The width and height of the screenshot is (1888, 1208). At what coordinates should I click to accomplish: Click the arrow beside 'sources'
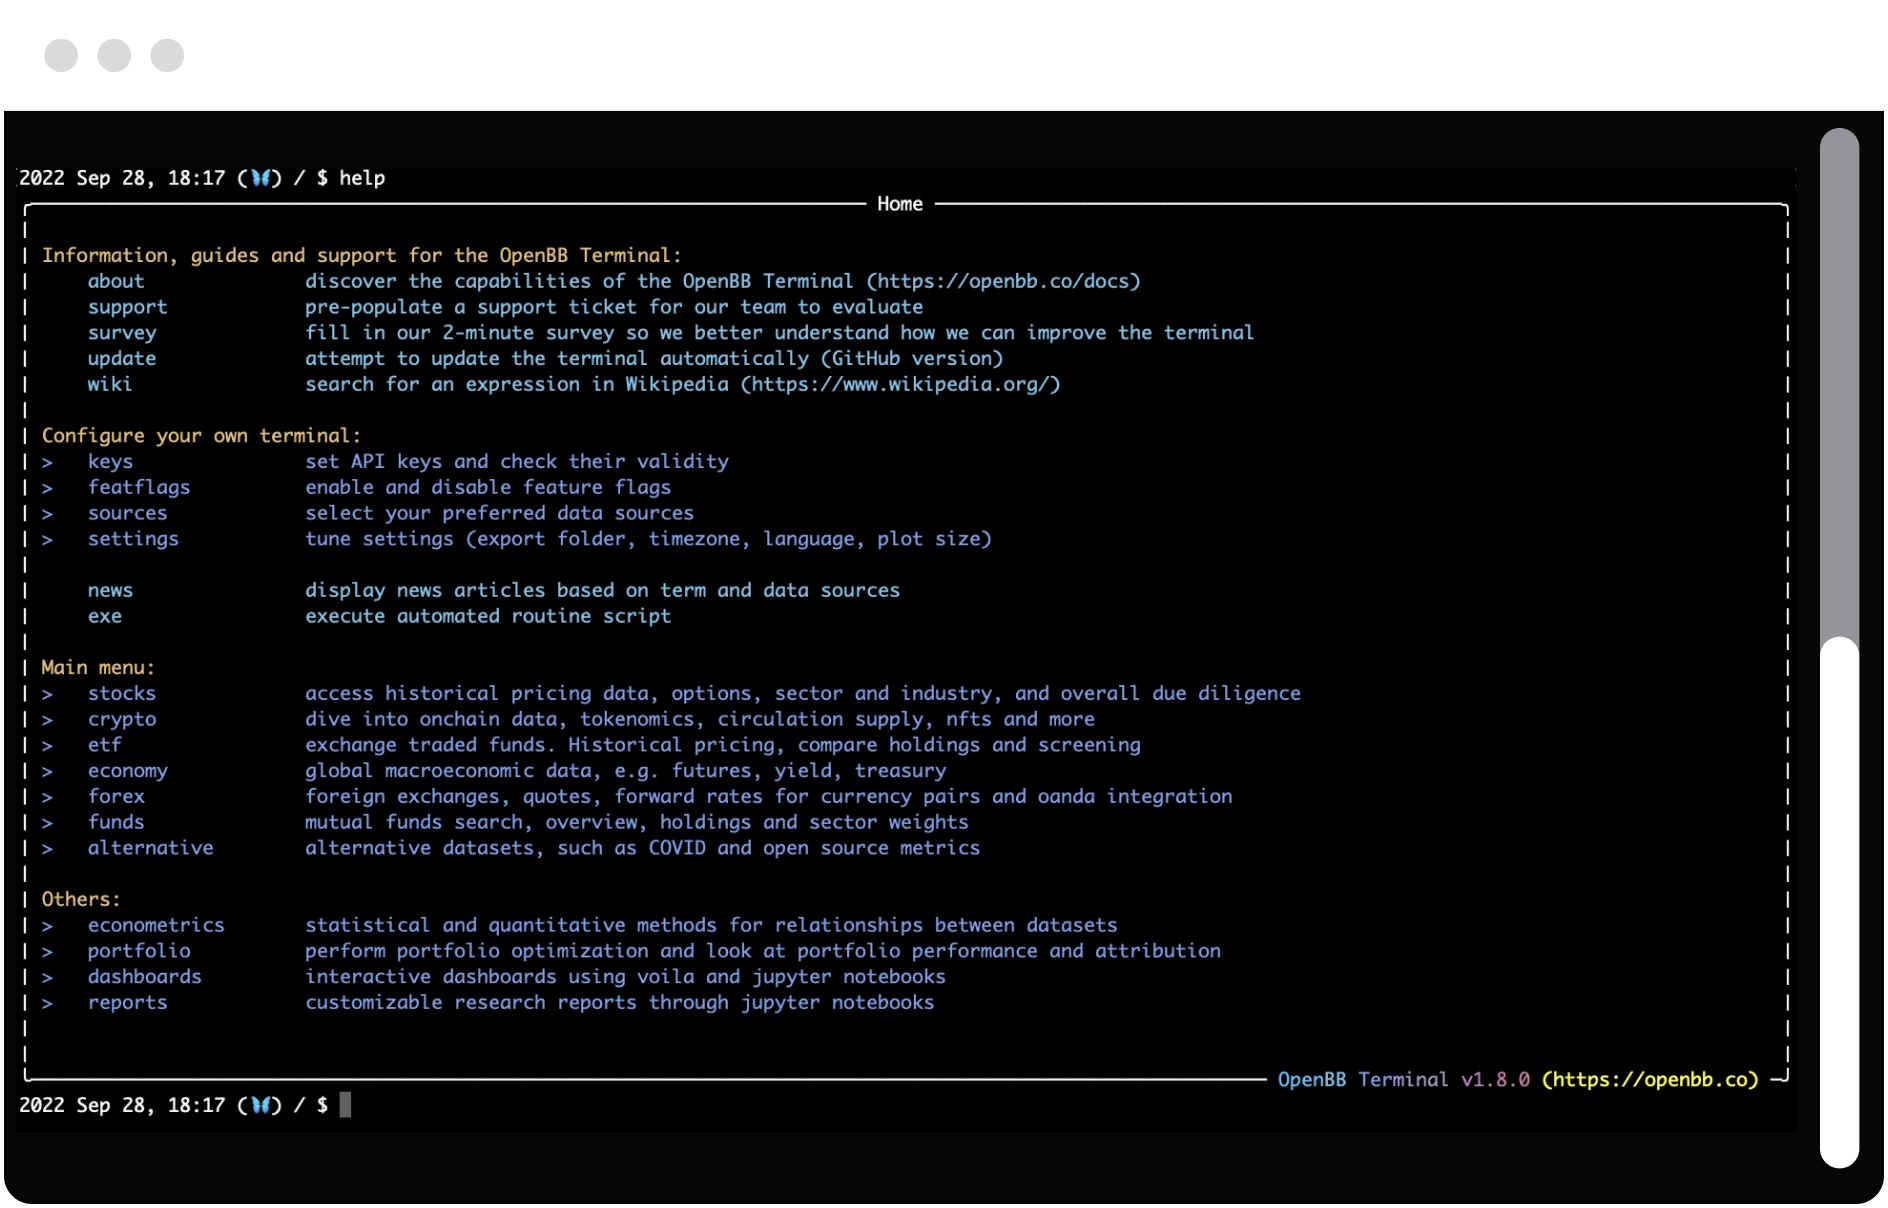(x=47, y=514)
